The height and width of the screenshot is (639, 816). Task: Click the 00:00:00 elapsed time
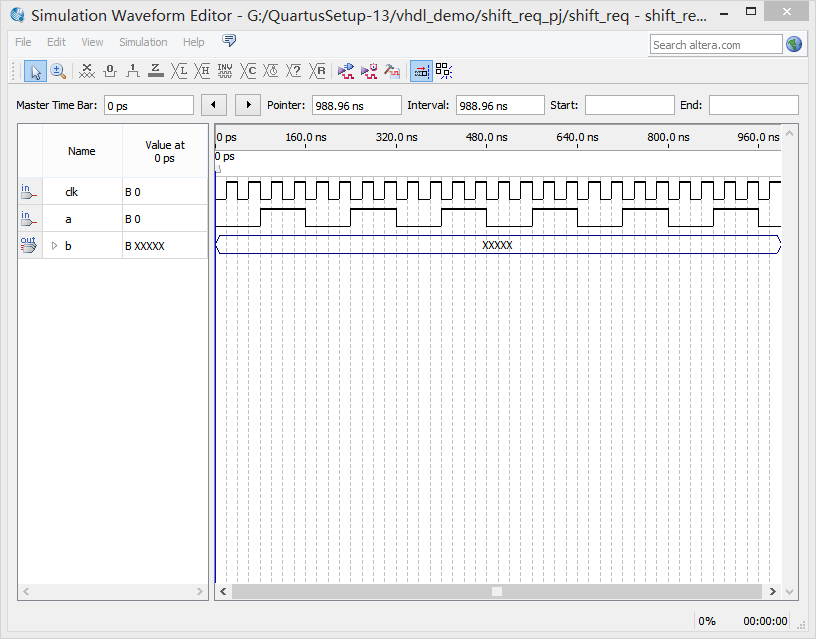click(765, 621)
